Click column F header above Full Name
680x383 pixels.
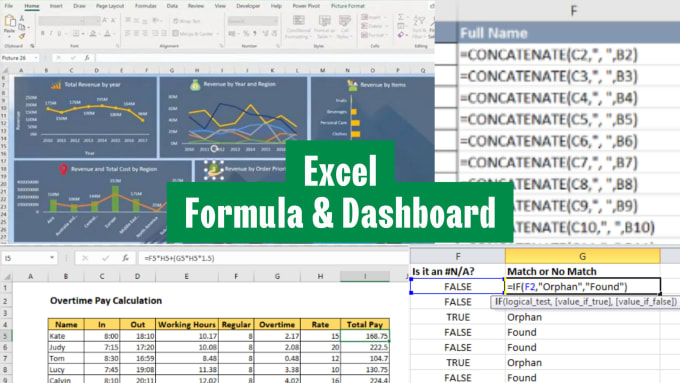(x=573, y=11)
